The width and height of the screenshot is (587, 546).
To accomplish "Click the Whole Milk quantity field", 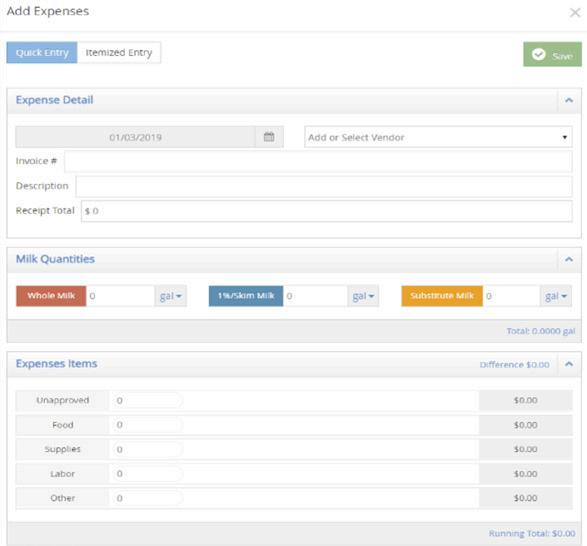I will (x=120, y=296).
